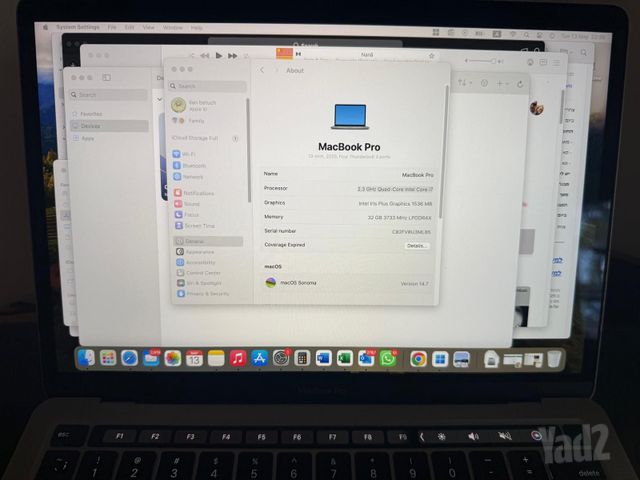Select Favorites in the left window sidebar
The width and height of the screenshot is (640, 480).
87,114
